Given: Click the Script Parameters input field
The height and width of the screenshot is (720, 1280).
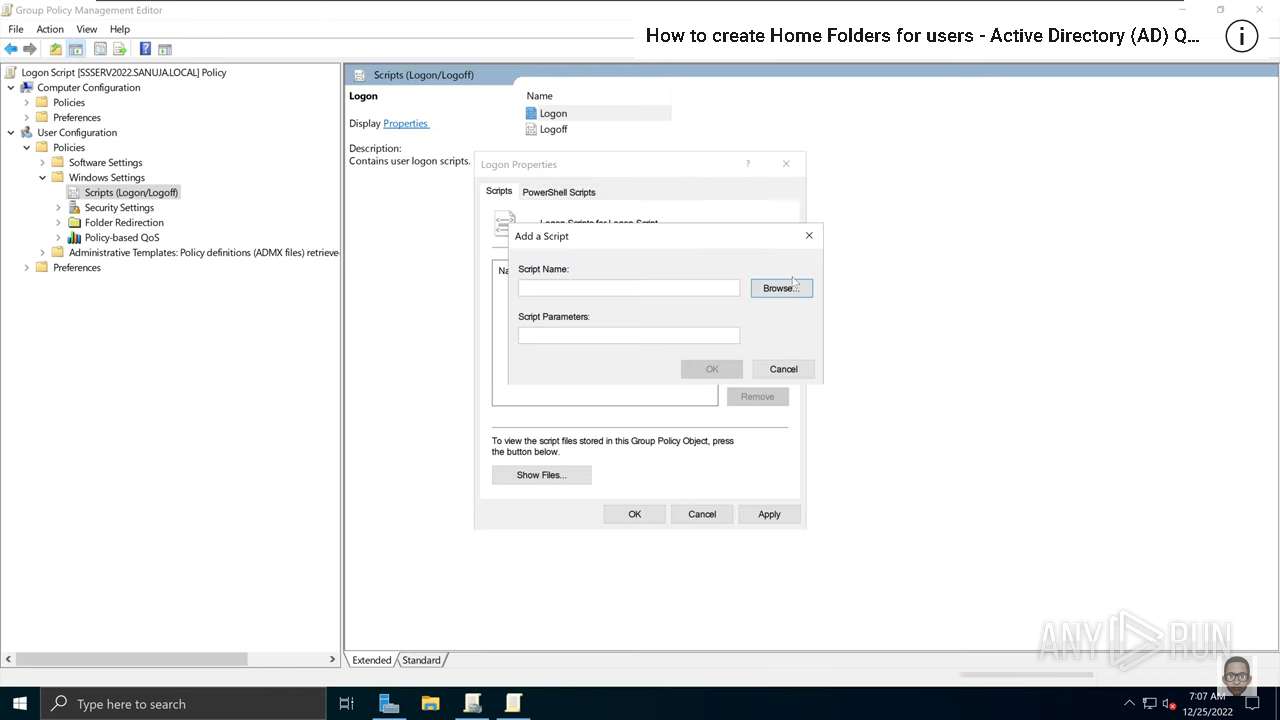Looking at the screenshot, I should point(629,335).
